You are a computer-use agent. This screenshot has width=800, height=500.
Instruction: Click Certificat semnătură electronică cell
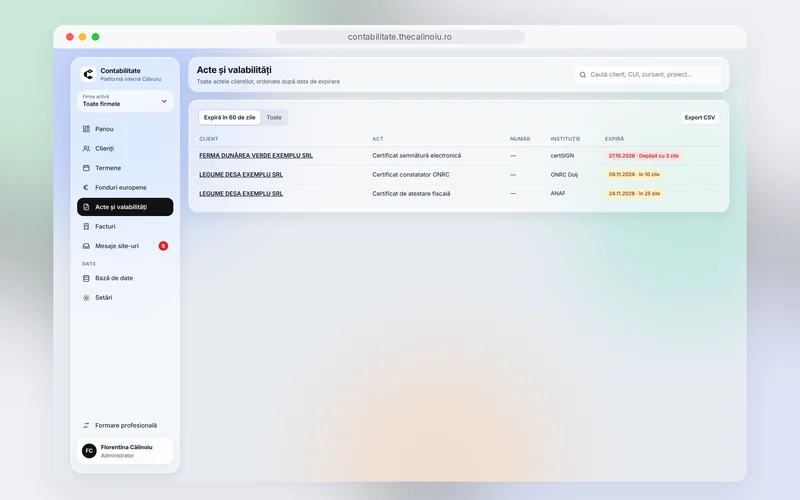pyautogui.click(x=416, y=156)
